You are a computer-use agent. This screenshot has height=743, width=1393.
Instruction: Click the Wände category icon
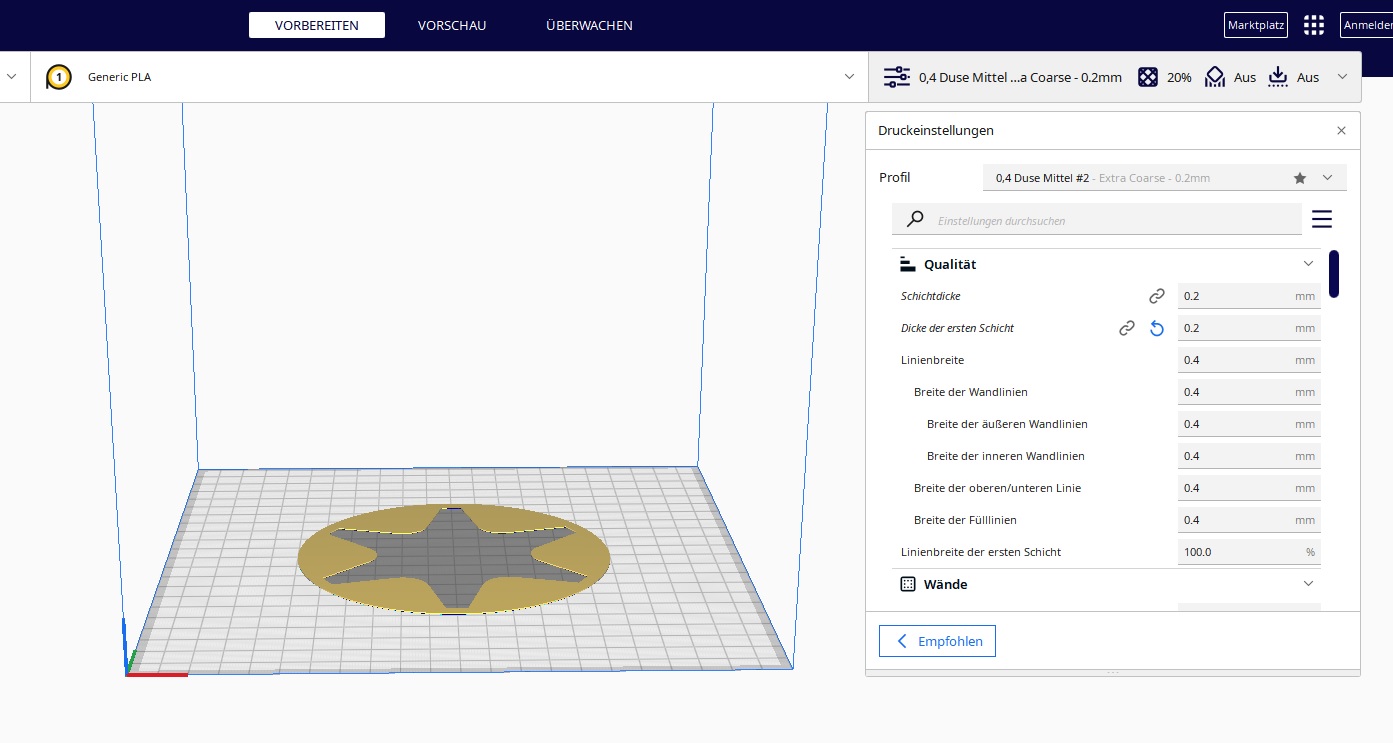pos(908,584)
